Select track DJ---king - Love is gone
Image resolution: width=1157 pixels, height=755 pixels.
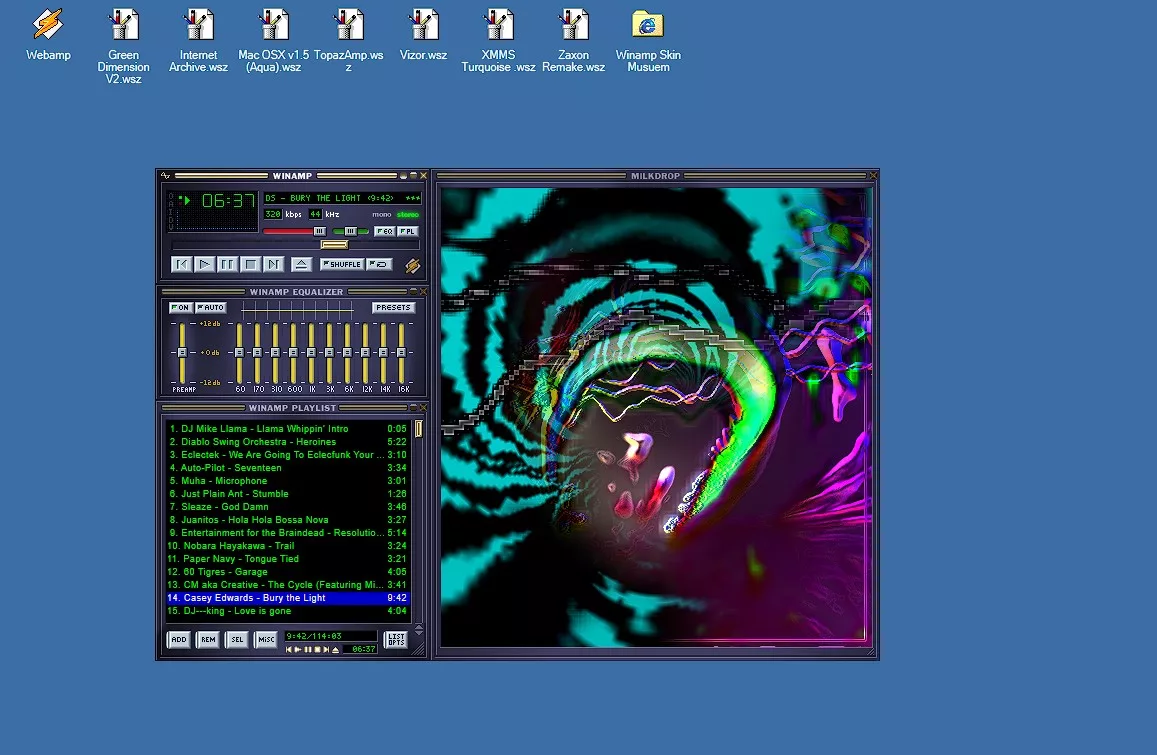[287, 610]
